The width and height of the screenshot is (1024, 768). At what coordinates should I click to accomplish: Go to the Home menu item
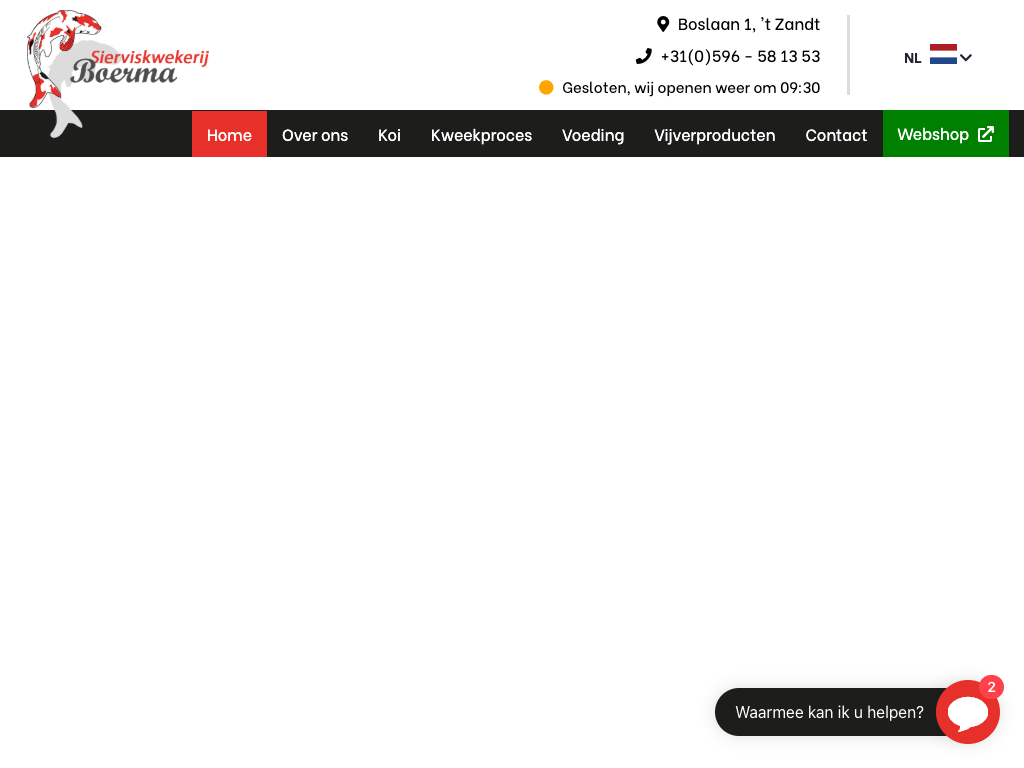pos(229,134)
